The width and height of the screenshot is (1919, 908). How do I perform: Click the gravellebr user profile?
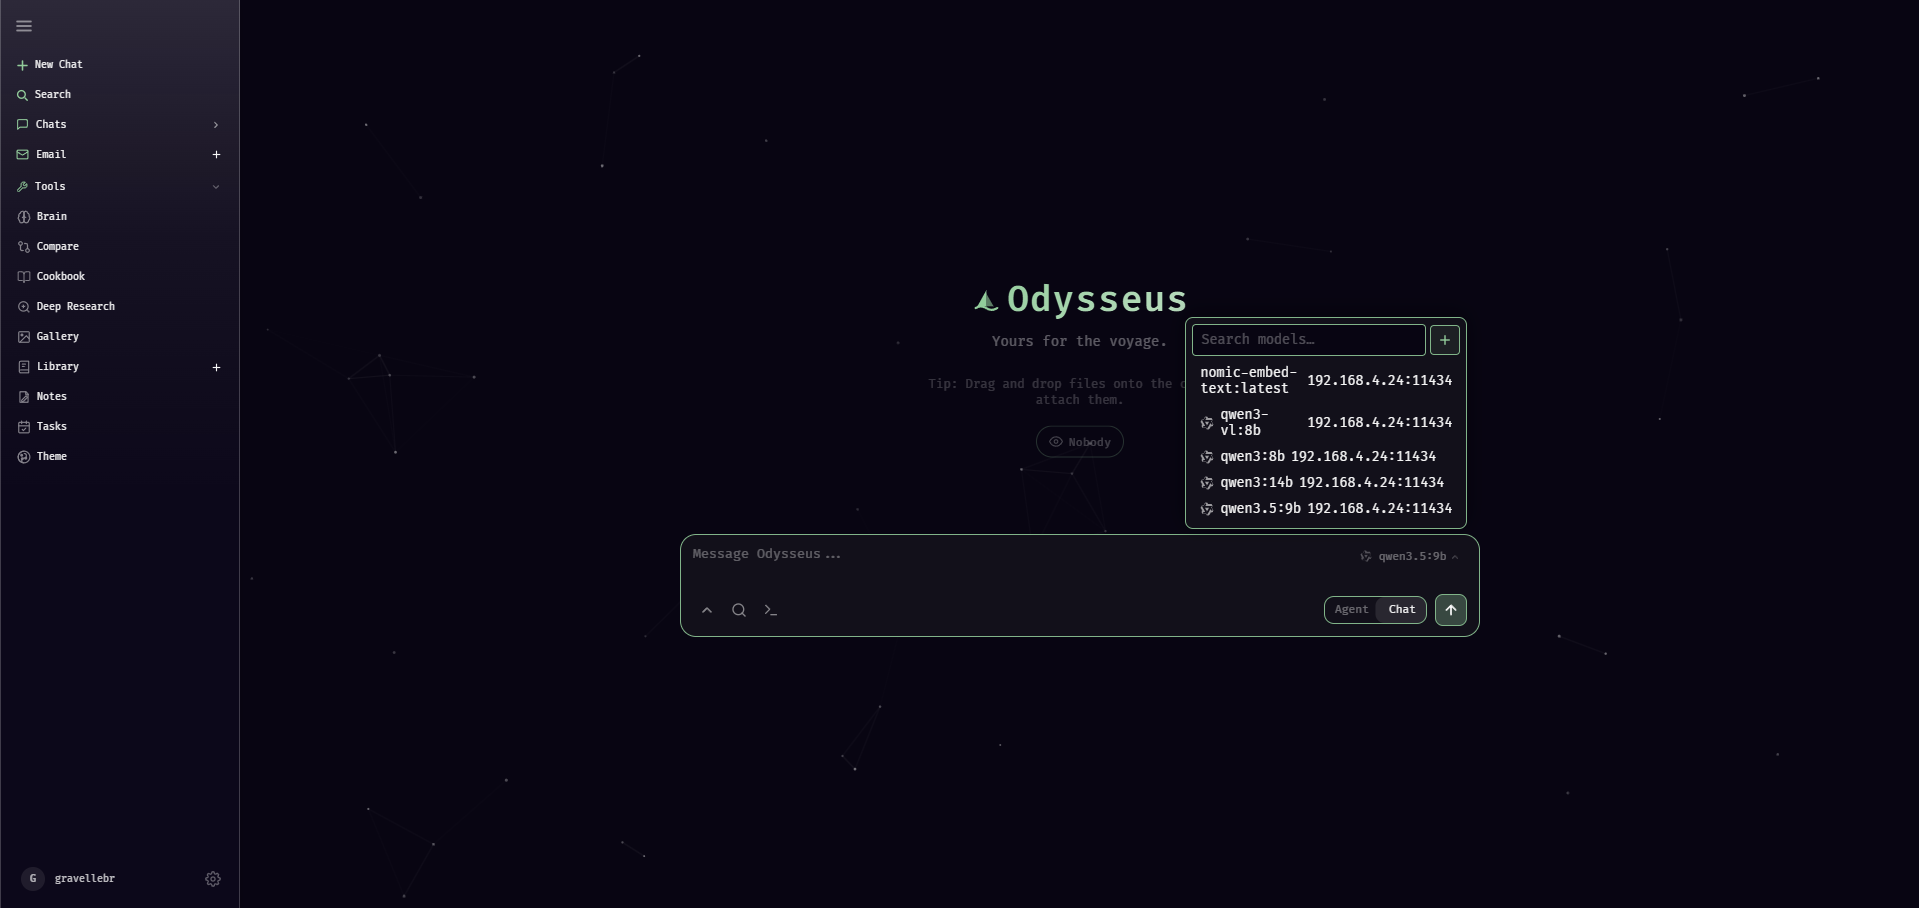click(x=84, y=878)
